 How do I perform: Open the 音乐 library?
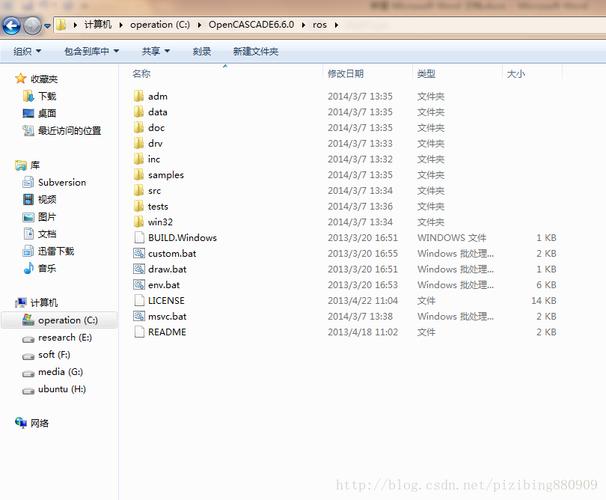tap(47, 268)
